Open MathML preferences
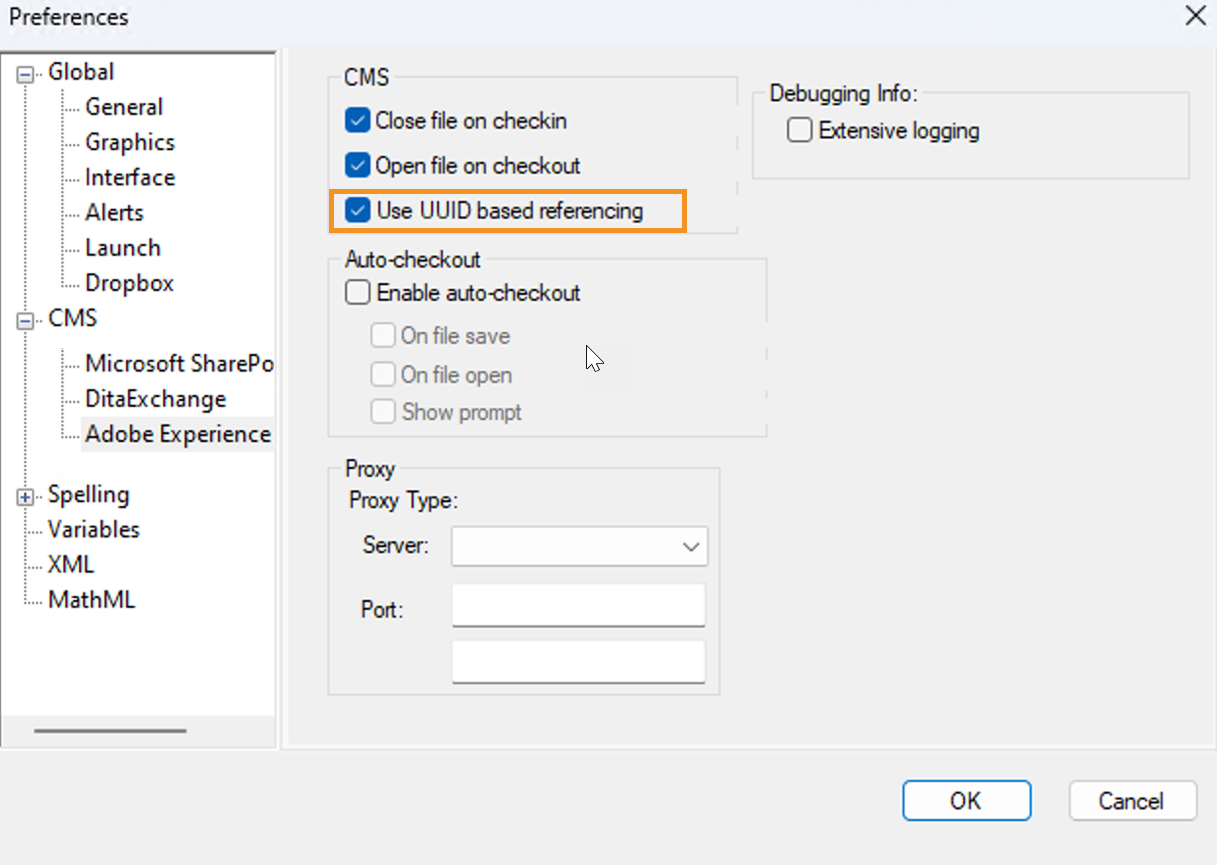 [91, 600]
